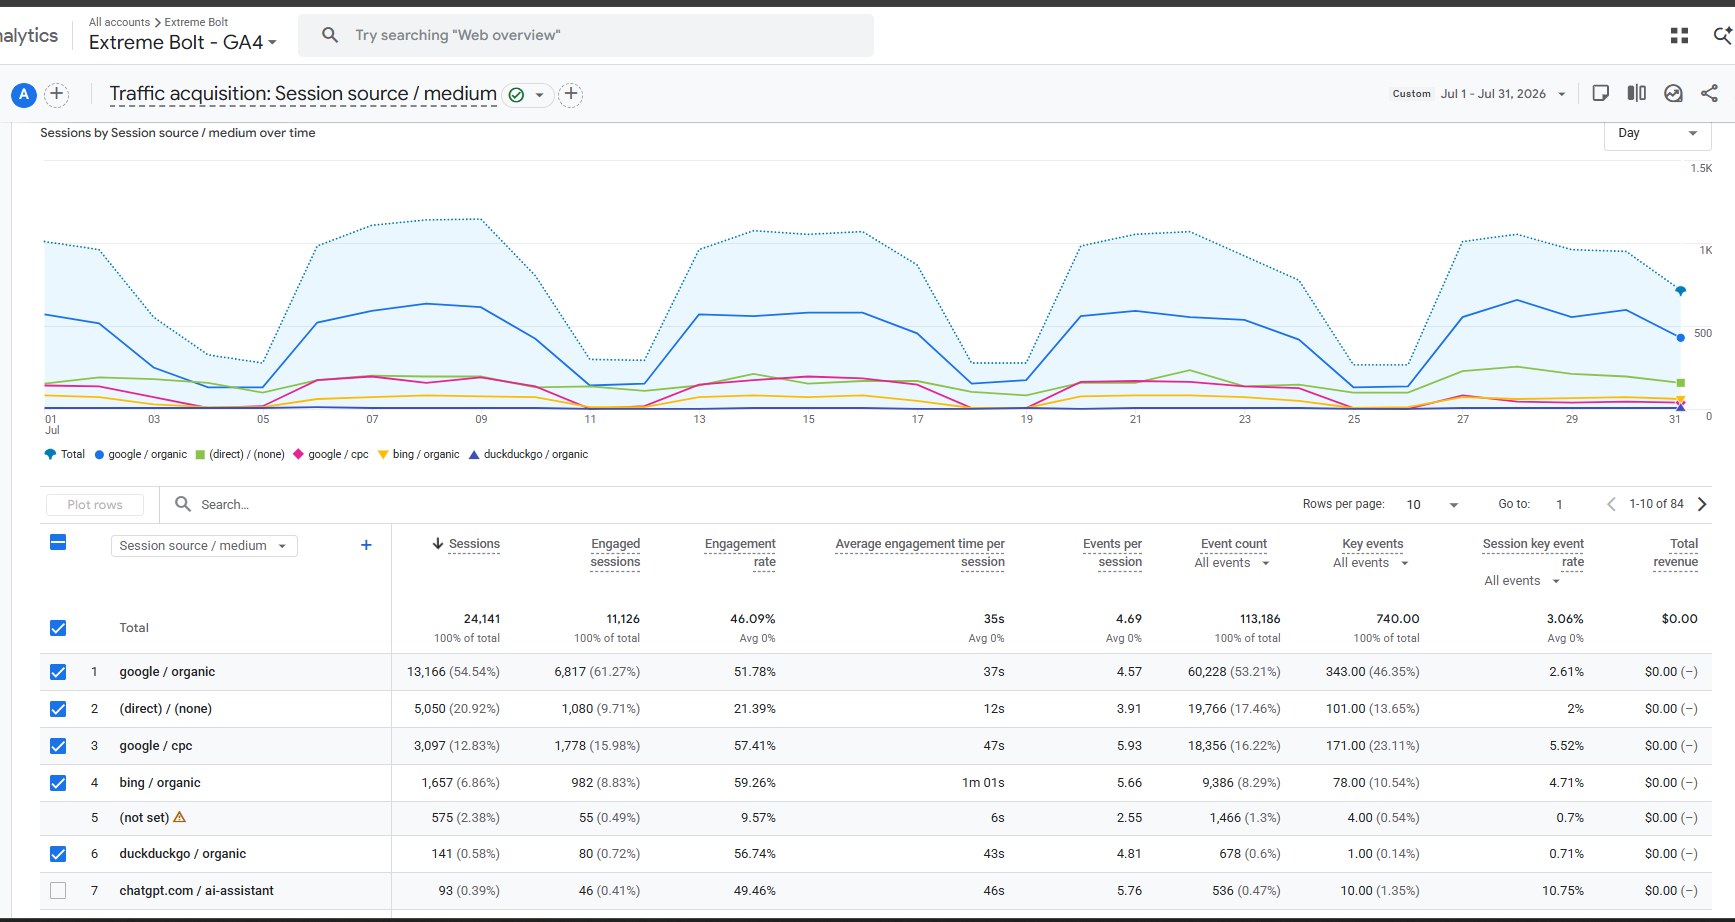1735x922 pixels.
Task: Uncheck the google / organic row checkbox
Action: (58, 672)
